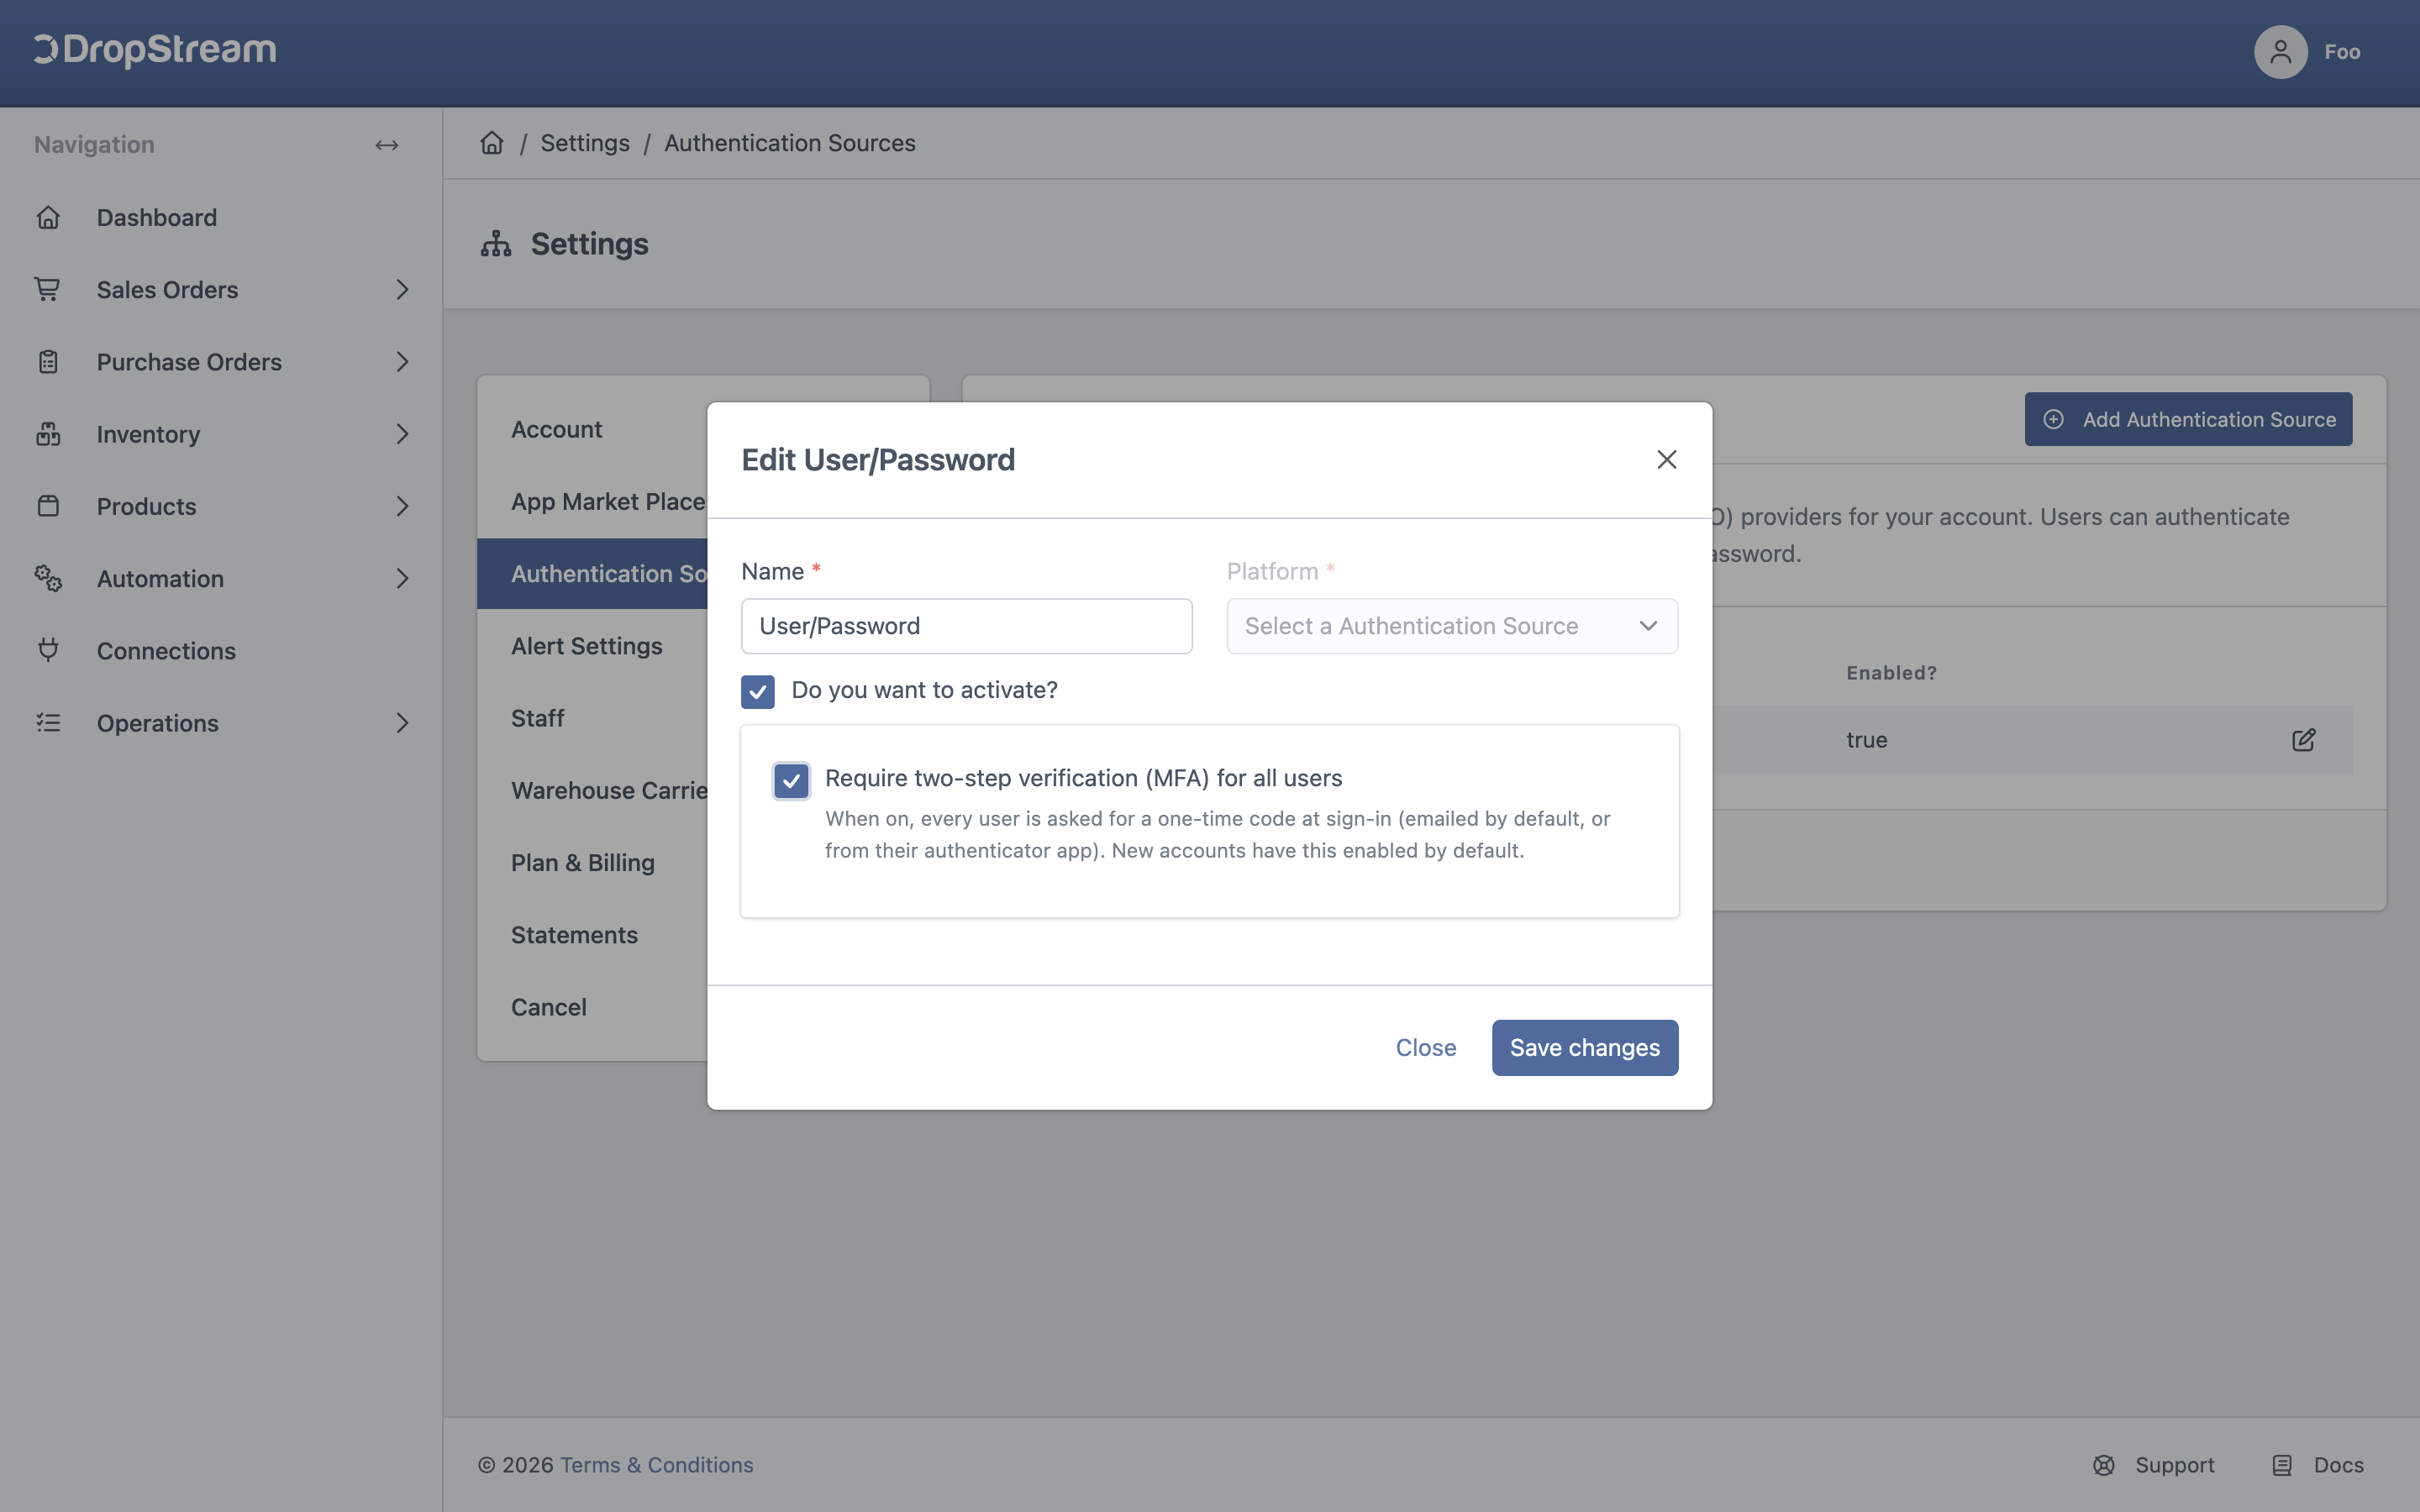Click Authentication Sources in the breadcrumb
The width and height of the screenshot is (2420, 1512).
tap(790, 143)
